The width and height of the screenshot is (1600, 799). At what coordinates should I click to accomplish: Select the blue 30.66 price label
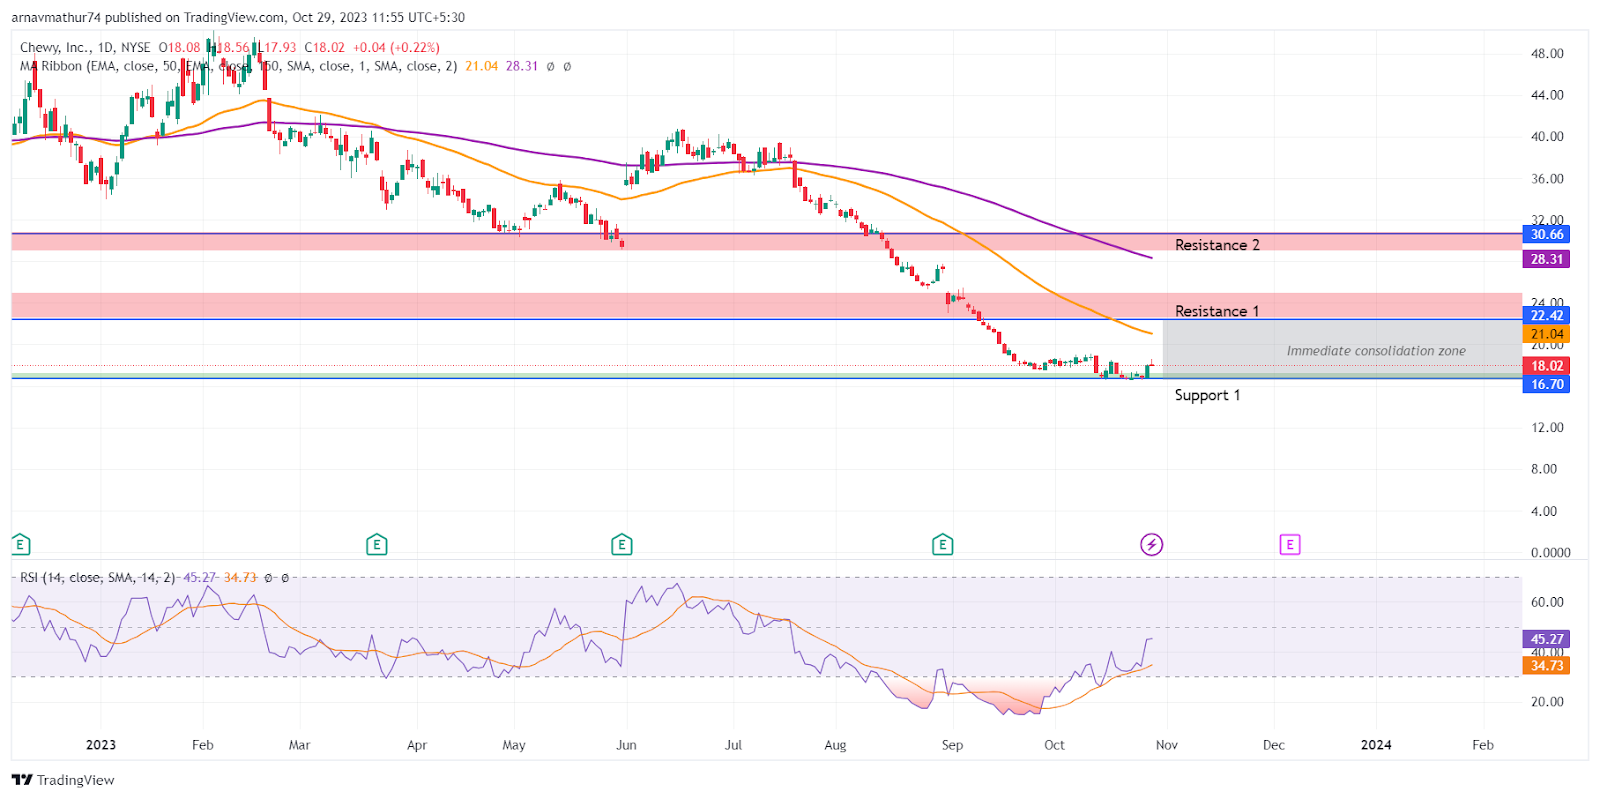point(1546,235)
